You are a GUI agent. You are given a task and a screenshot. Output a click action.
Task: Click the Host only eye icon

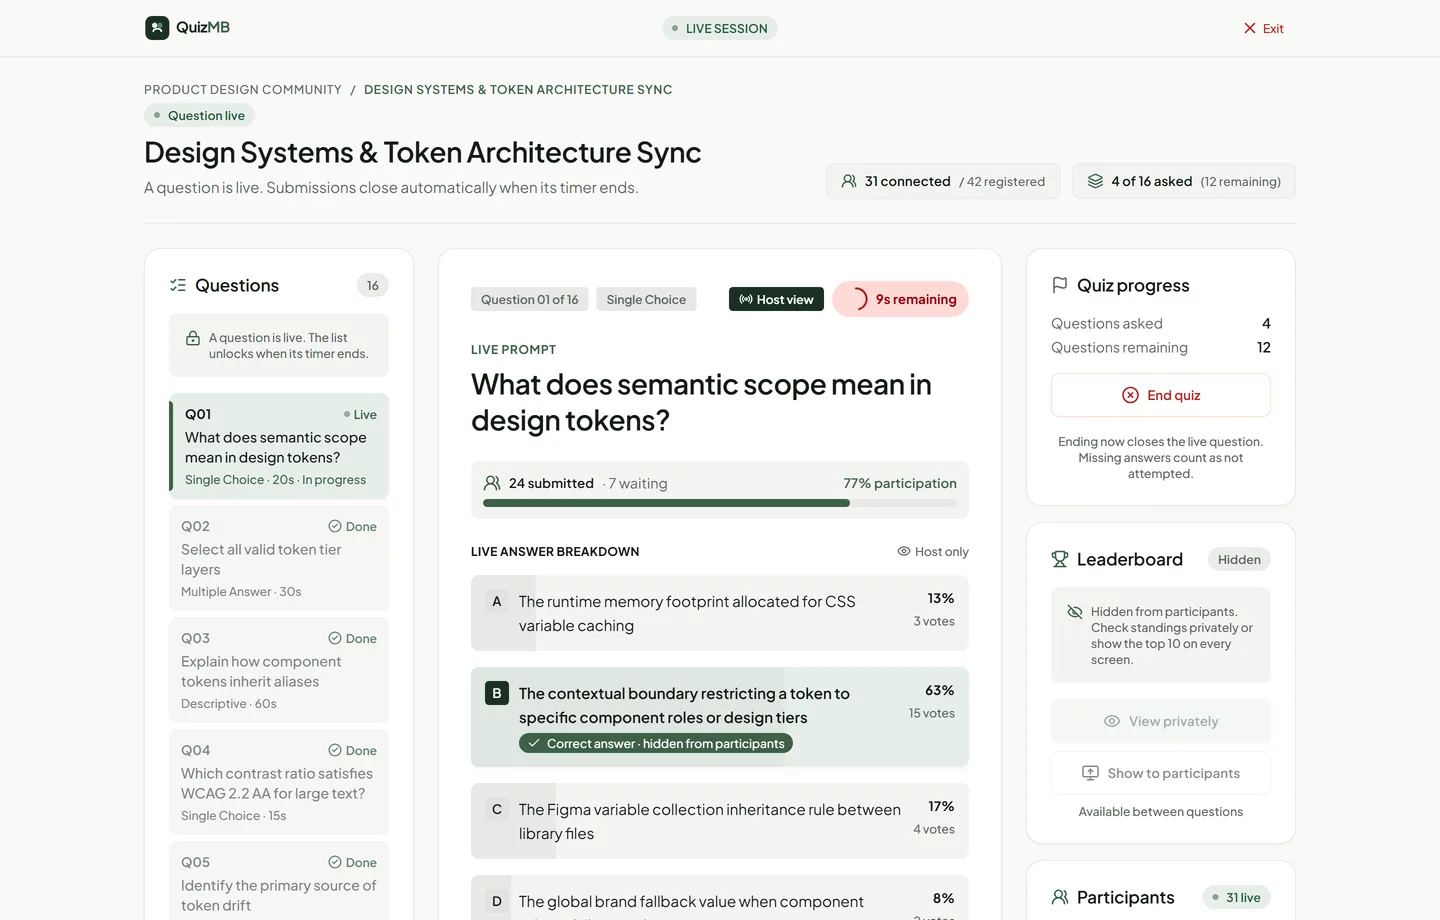pyautogui.click(x=904, y=551)
